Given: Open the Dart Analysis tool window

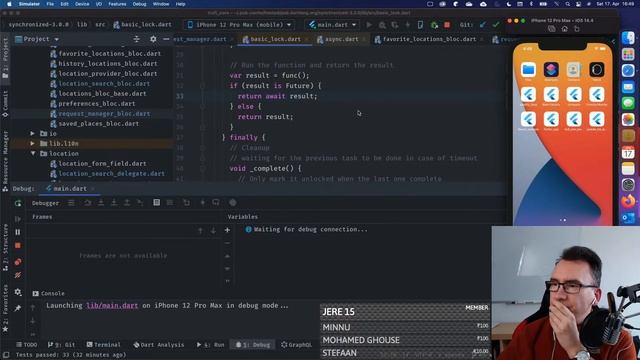Looking at the screenshot, I should click(x=158, y=345).
